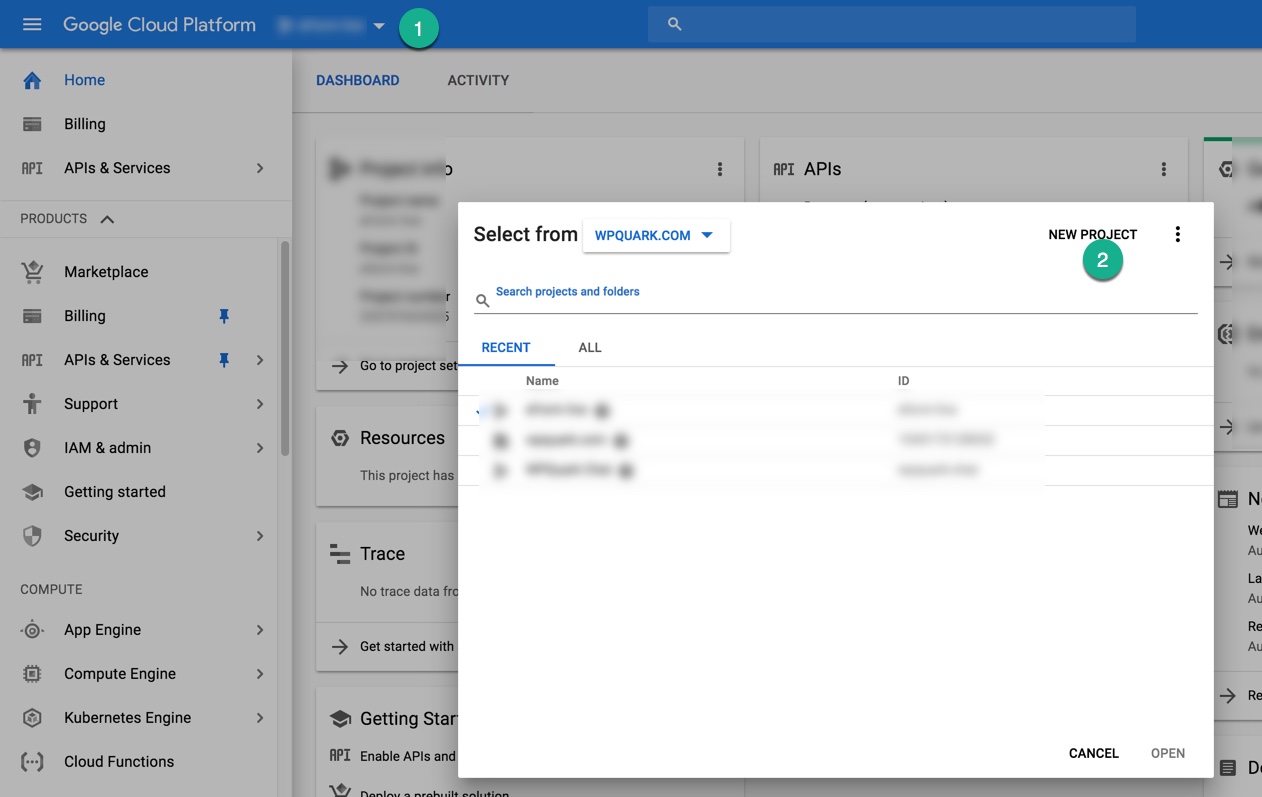Viewport: 1262px width, 797px height.
Task: Click the ID column header
Action: pos(903,381)
